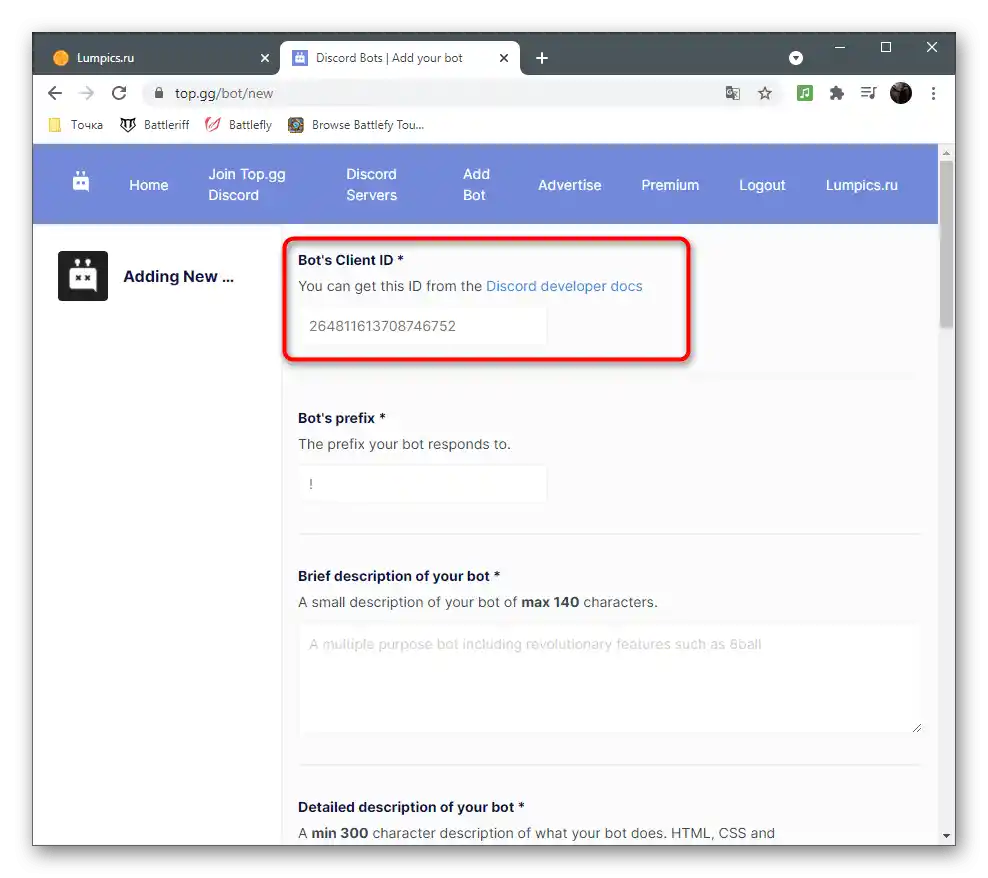Click Brief description of your bot label
The height and width of the screenshot is (878, 988).
[x=399, y=576]
